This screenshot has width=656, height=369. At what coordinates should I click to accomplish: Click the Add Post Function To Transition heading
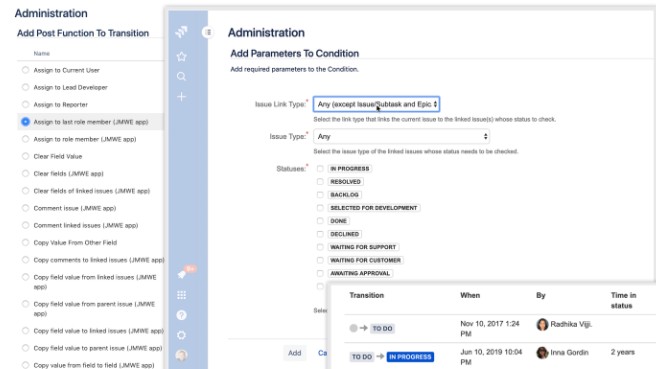[x=83, y=33]
